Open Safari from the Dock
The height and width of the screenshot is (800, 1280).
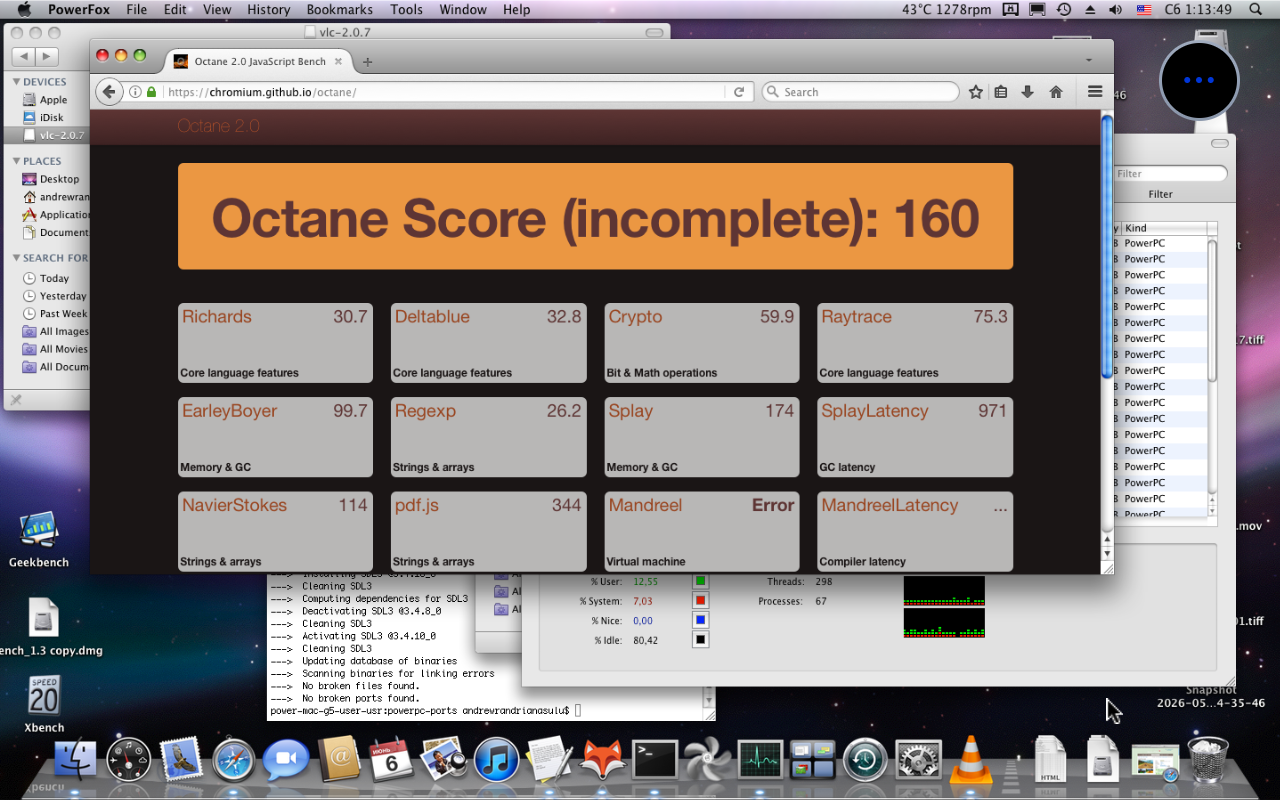point(234,760)
